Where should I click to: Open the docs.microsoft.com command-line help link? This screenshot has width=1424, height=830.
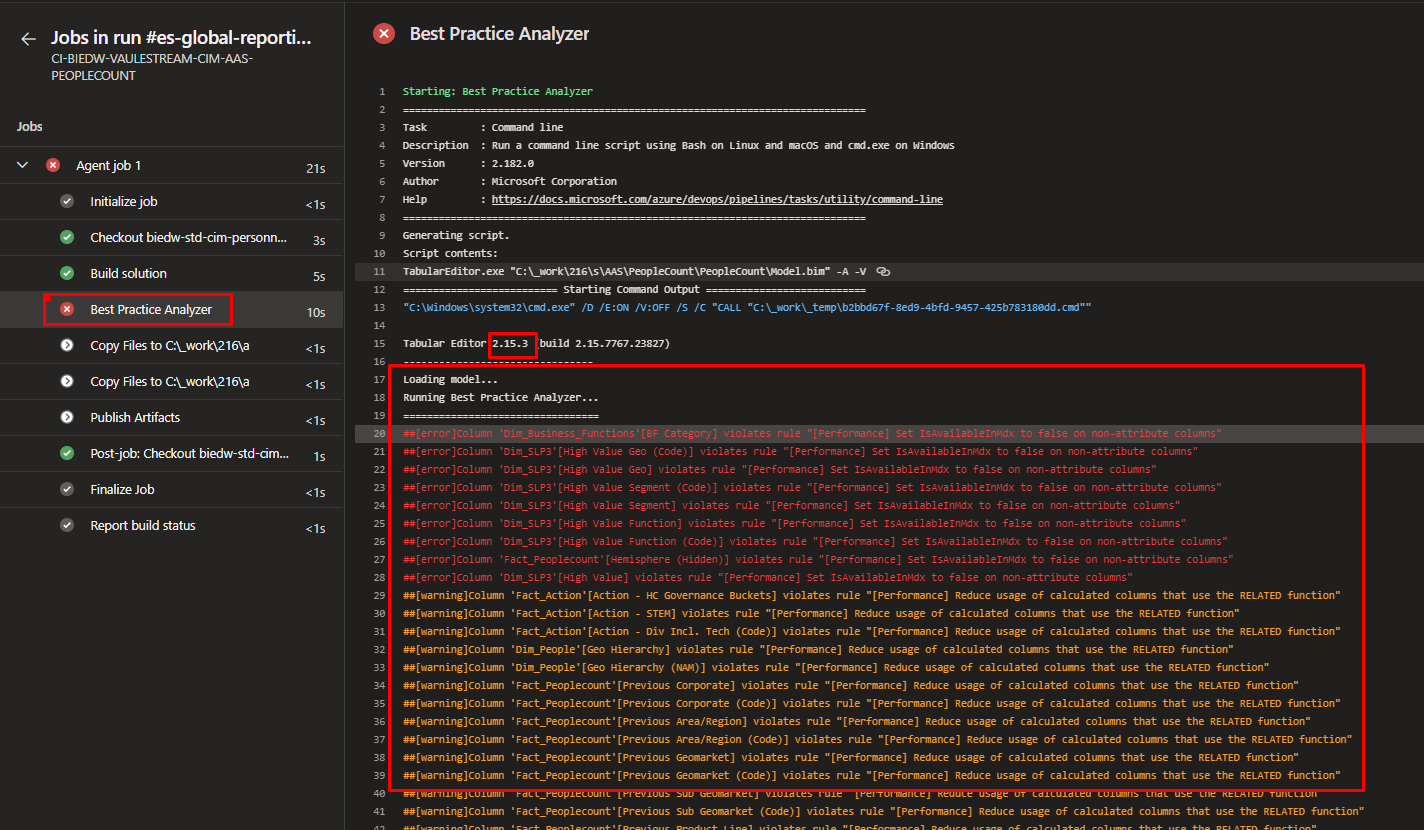(716, 198)
